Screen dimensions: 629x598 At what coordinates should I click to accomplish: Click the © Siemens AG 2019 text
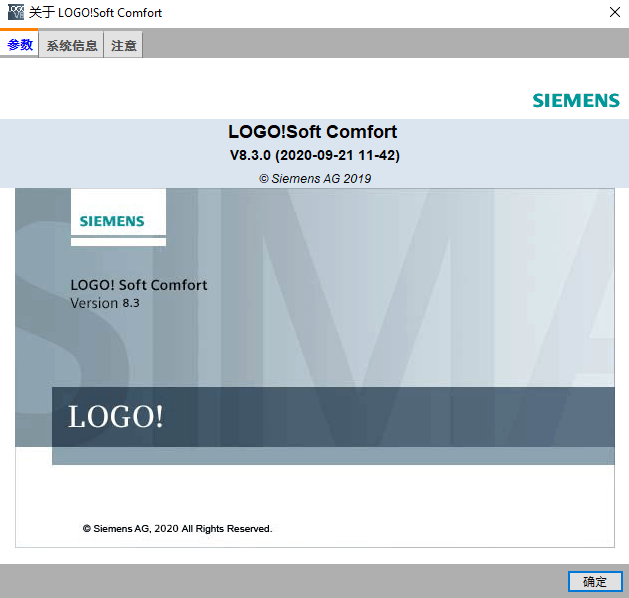pyautogui.click(x=315, y=178)
